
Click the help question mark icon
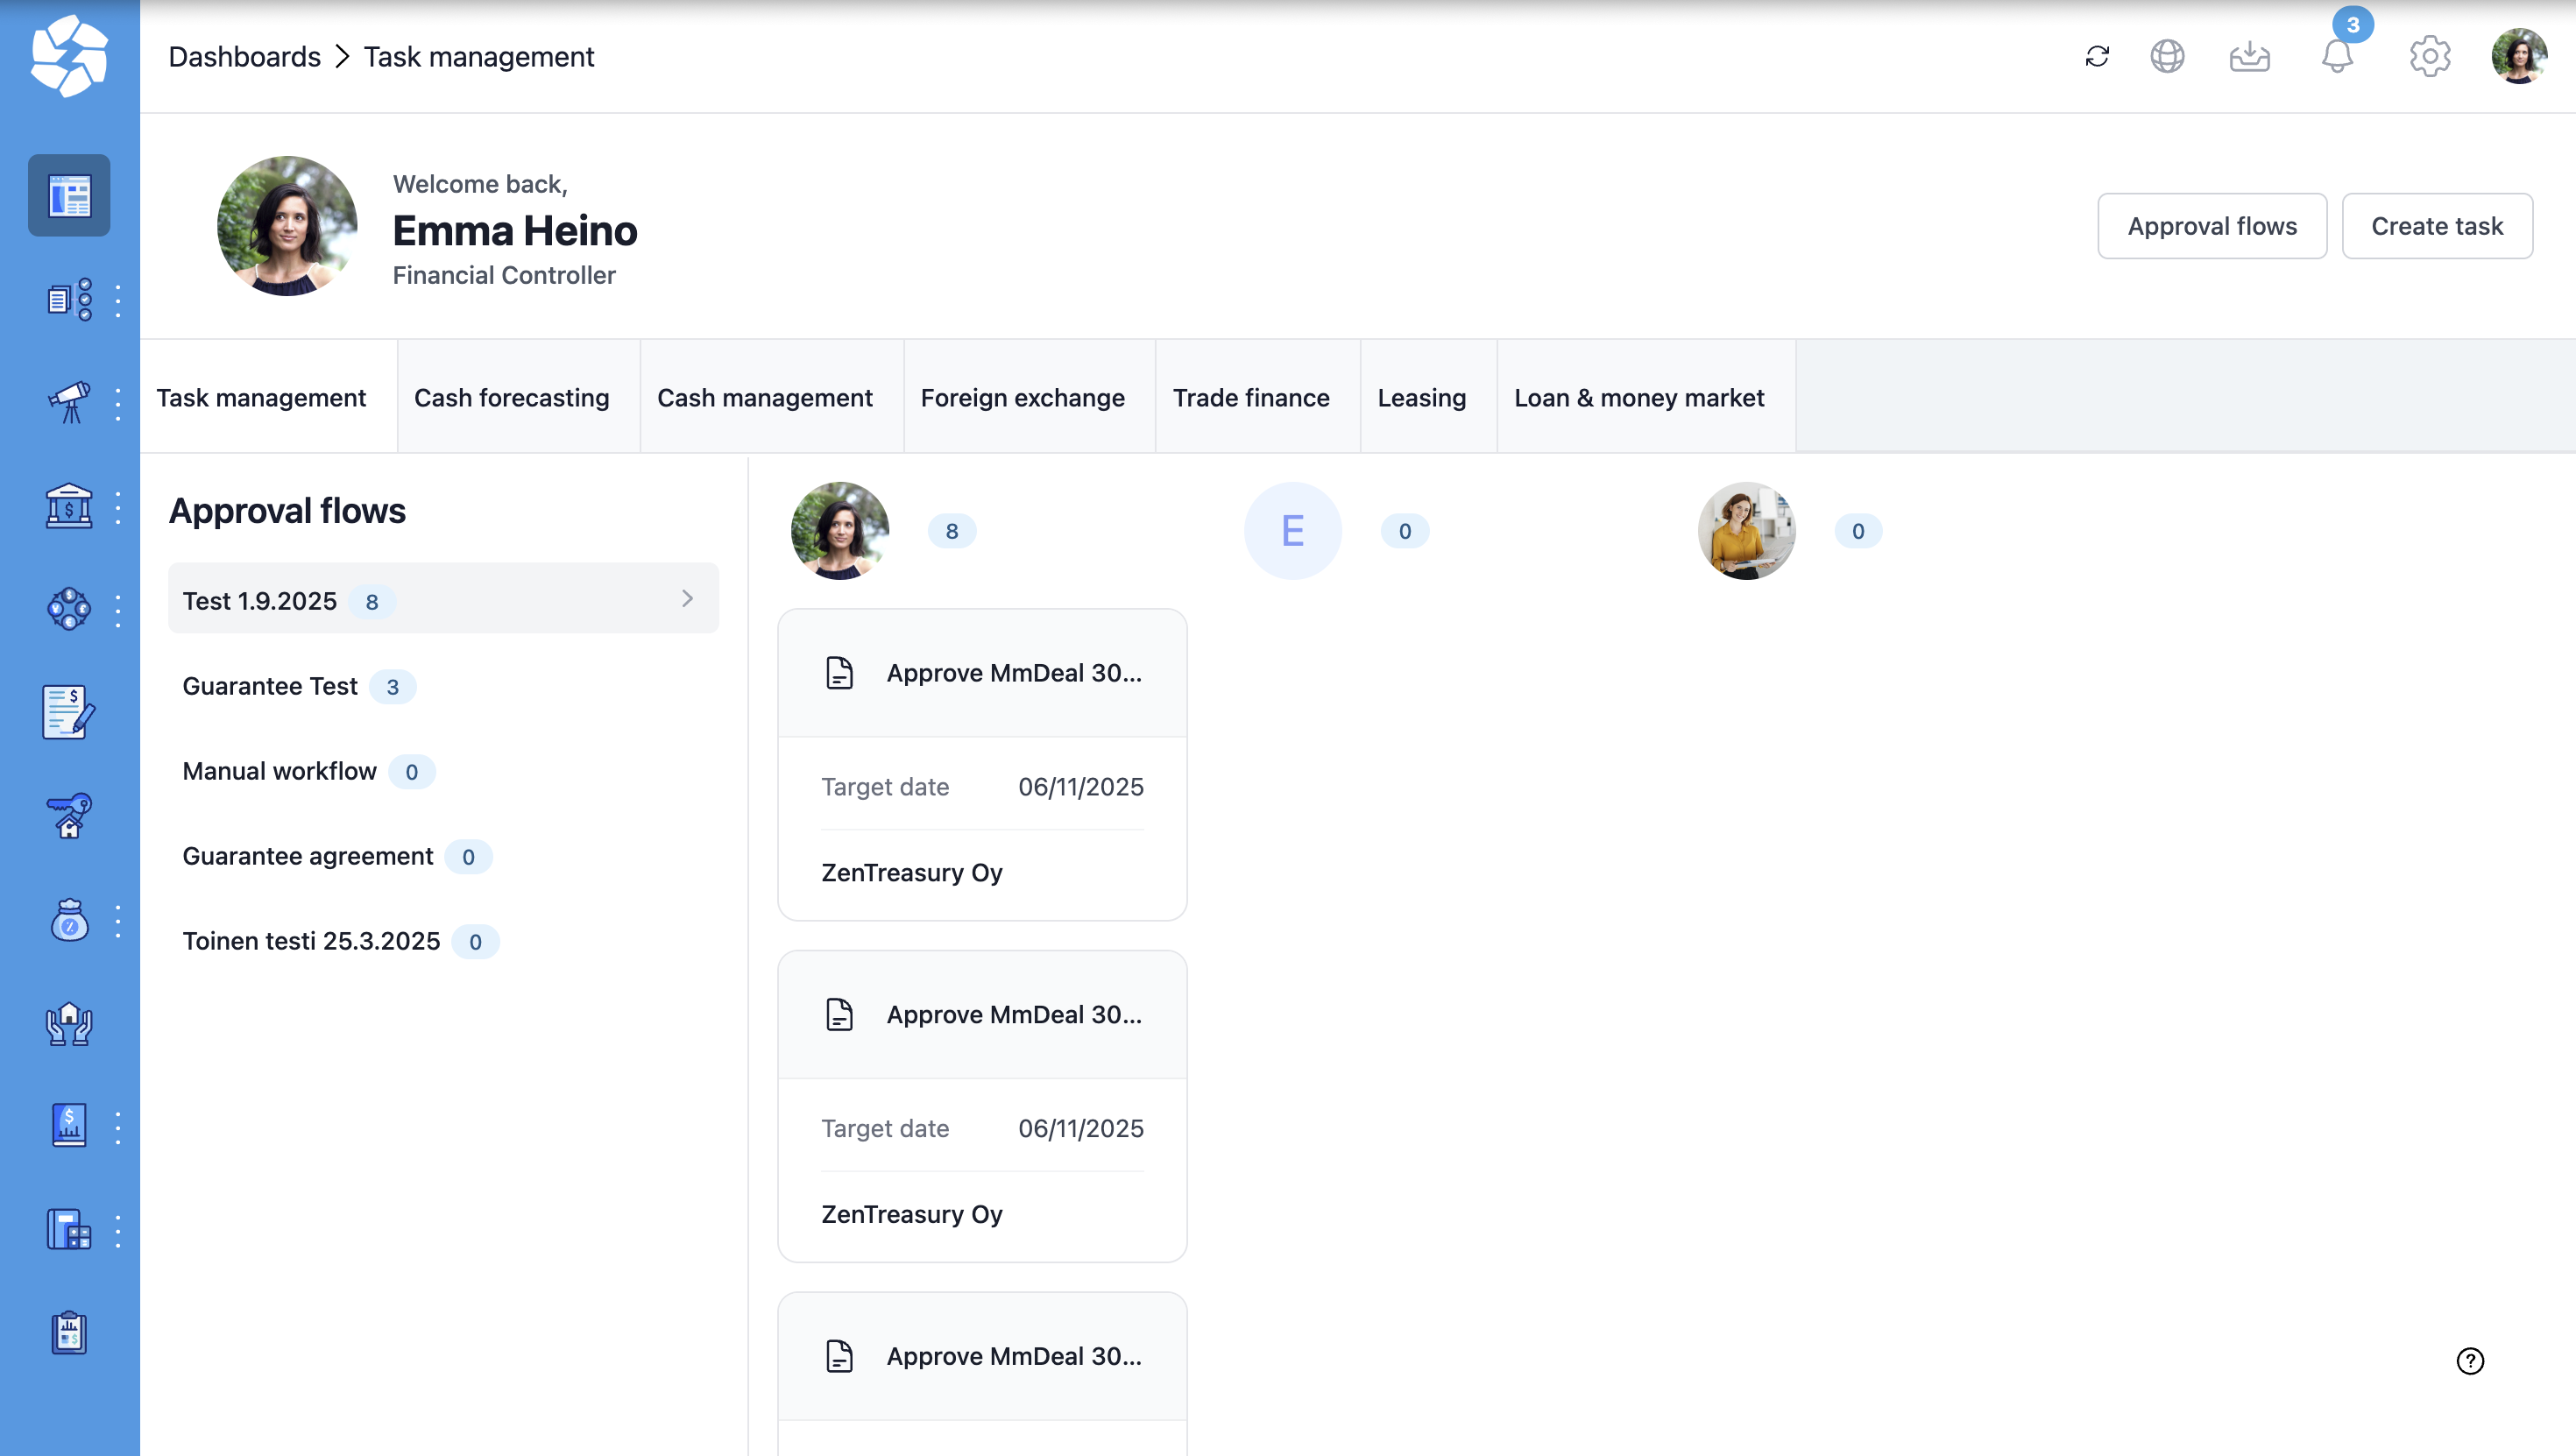[2470, 1361]
